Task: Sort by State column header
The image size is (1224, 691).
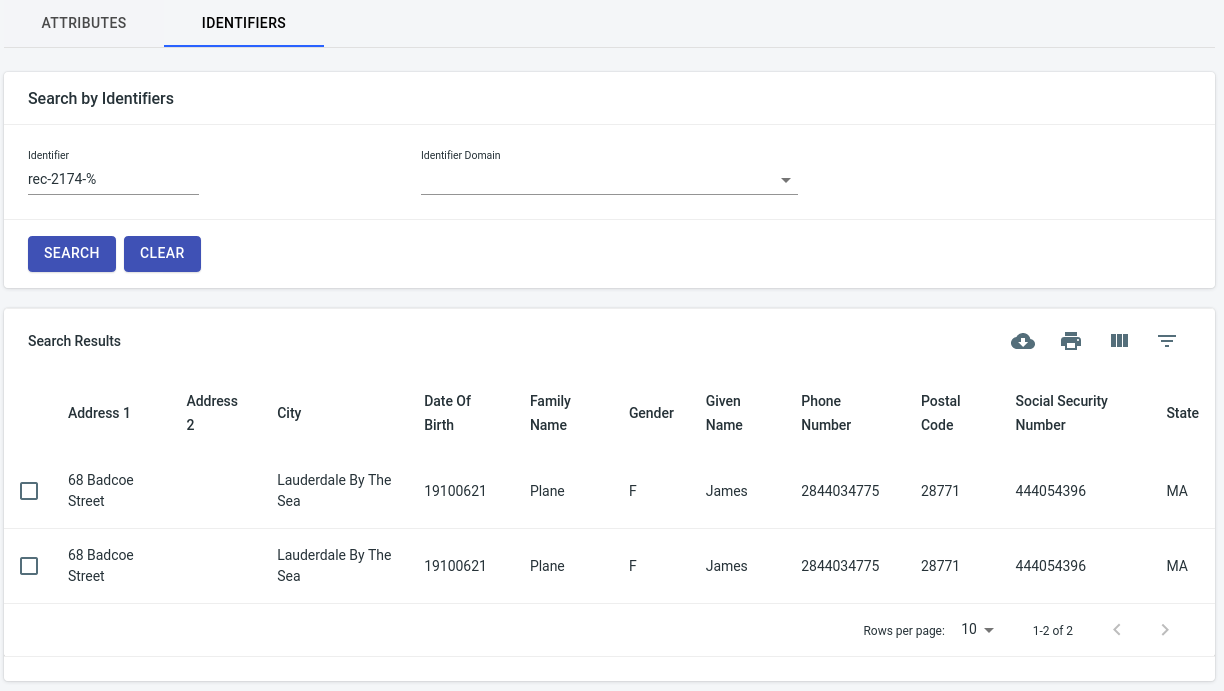Action: tap(1182, 413)
